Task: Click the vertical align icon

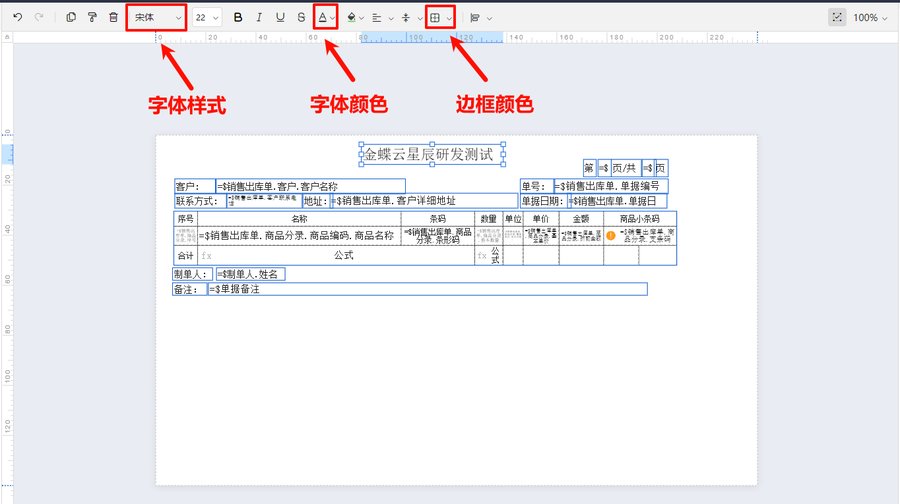Action: (x=406, y=18)
